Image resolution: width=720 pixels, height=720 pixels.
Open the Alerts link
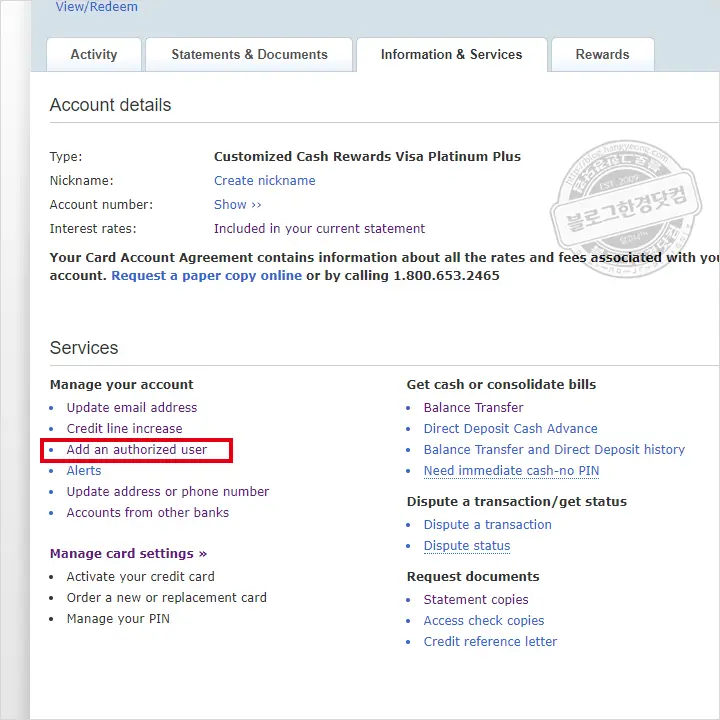84,471
